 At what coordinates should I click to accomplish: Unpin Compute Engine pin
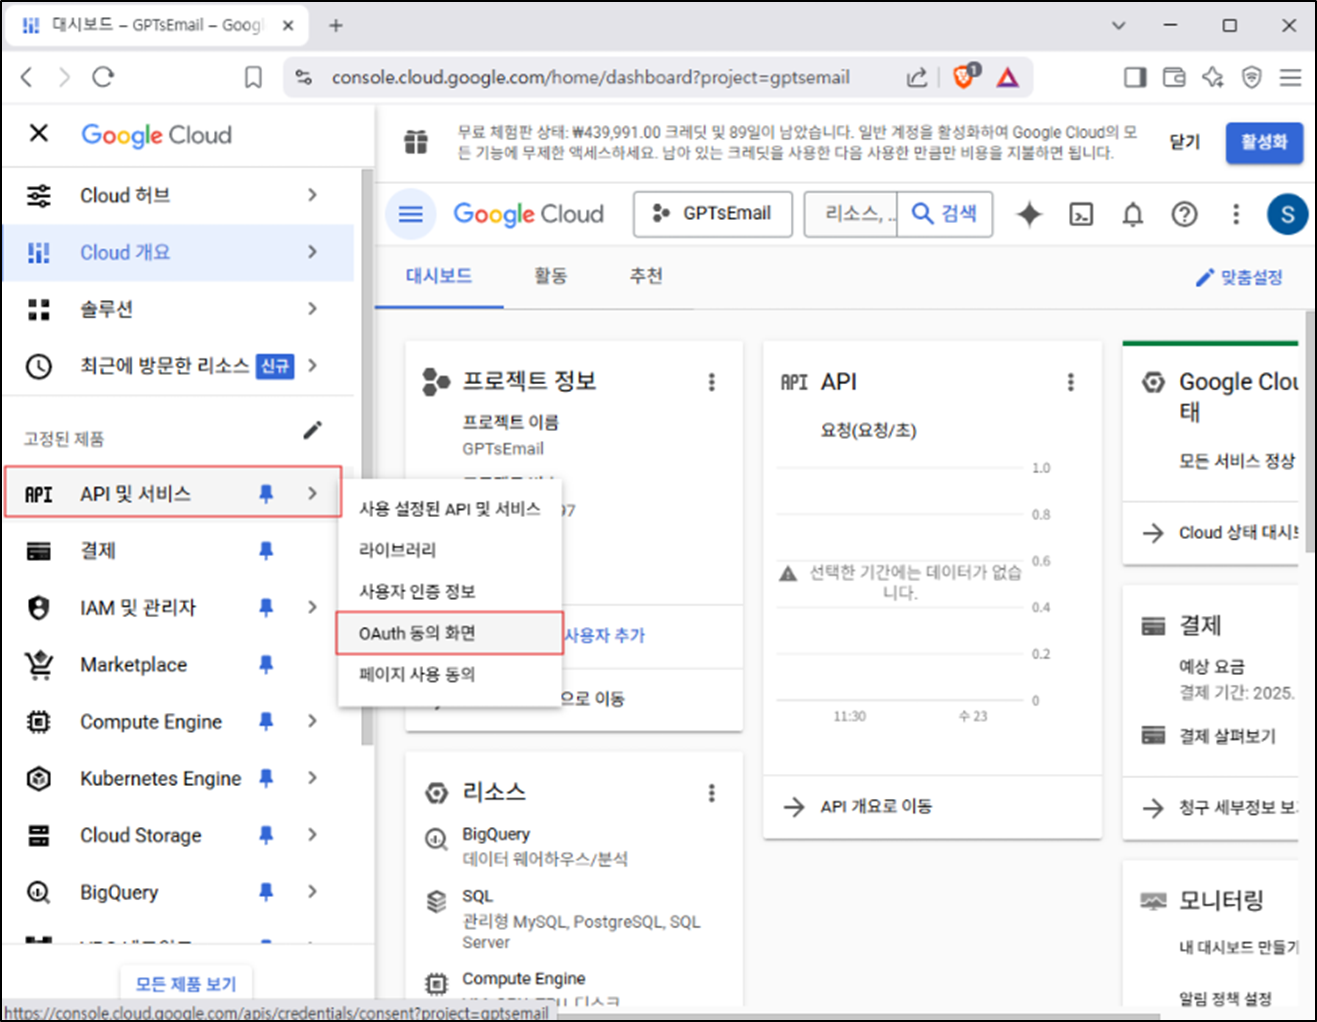click(x=266, y=721)
